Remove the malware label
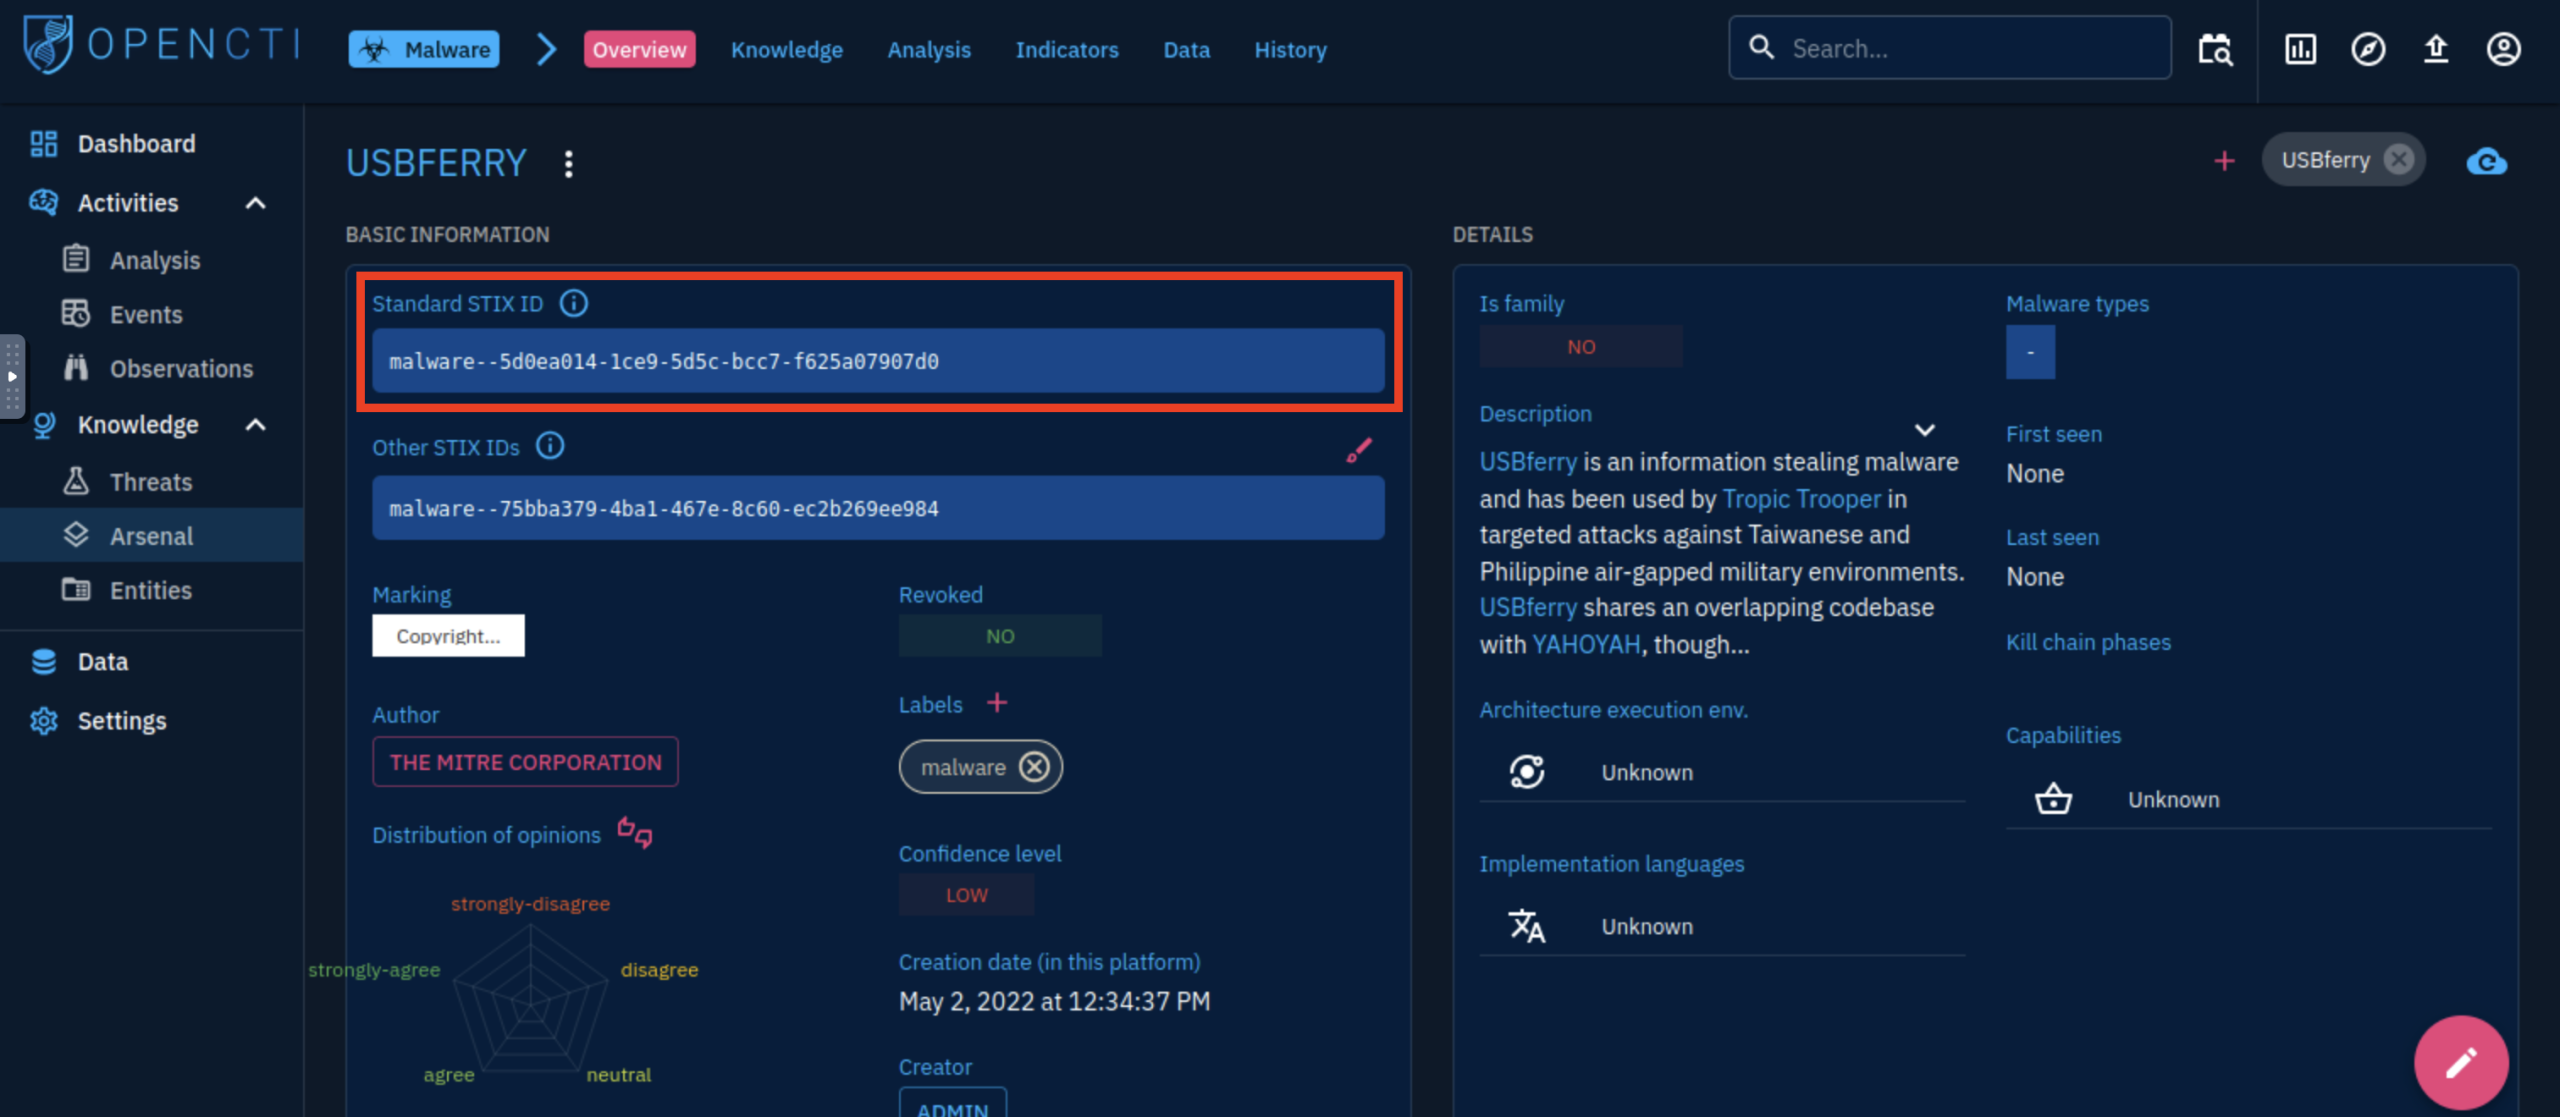Image resolution: width=2560 pixels, height=1117 pixels. [1034, 767]
